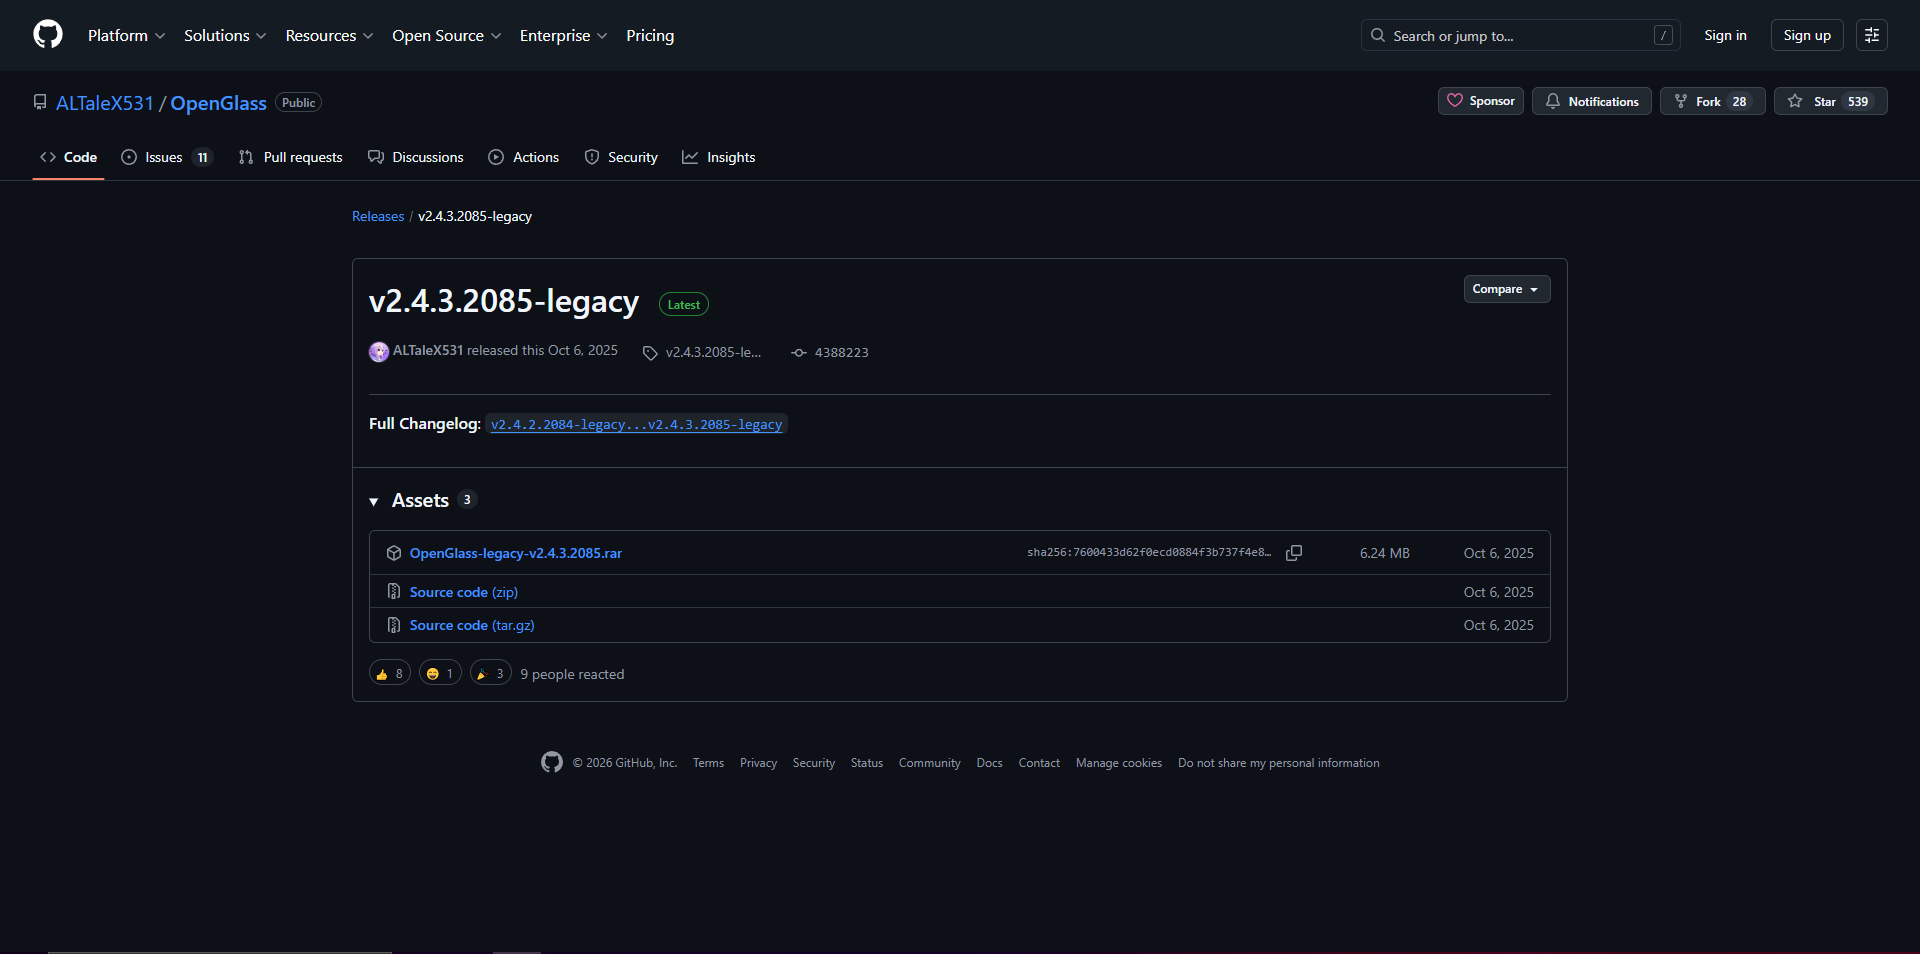Sponsor this project with heart button
This screenshot has height=954, width=1920.
click(x=1481, y=101)
